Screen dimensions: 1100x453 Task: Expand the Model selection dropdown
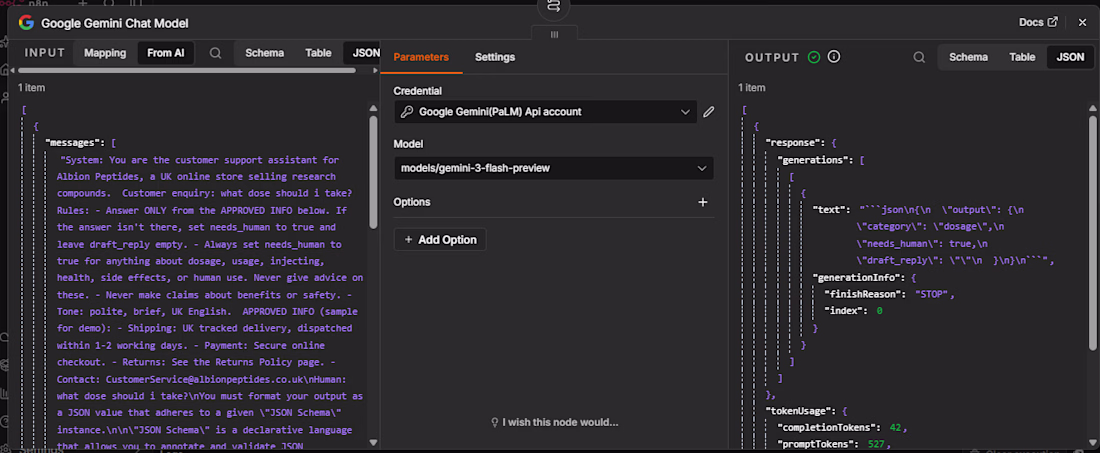click(554, 168)
